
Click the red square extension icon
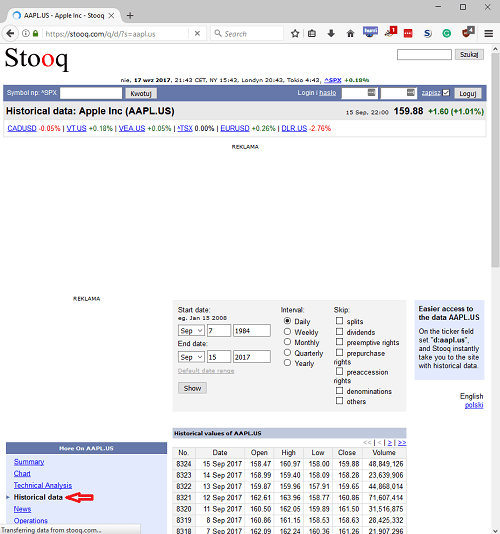point(408,33)
